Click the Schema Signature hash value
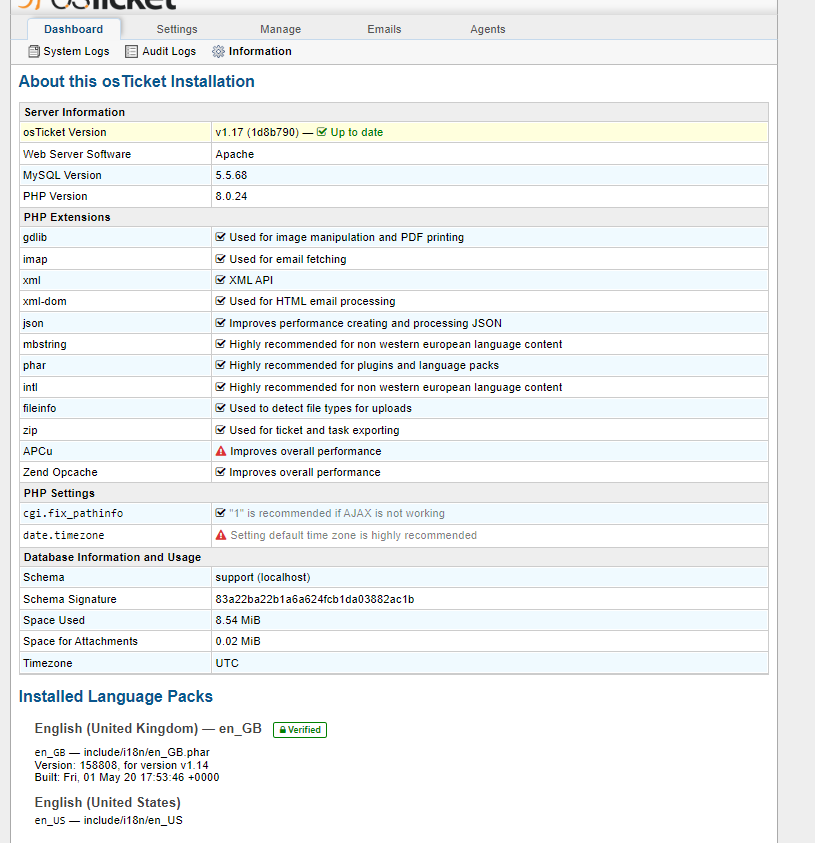 [314, 599]
